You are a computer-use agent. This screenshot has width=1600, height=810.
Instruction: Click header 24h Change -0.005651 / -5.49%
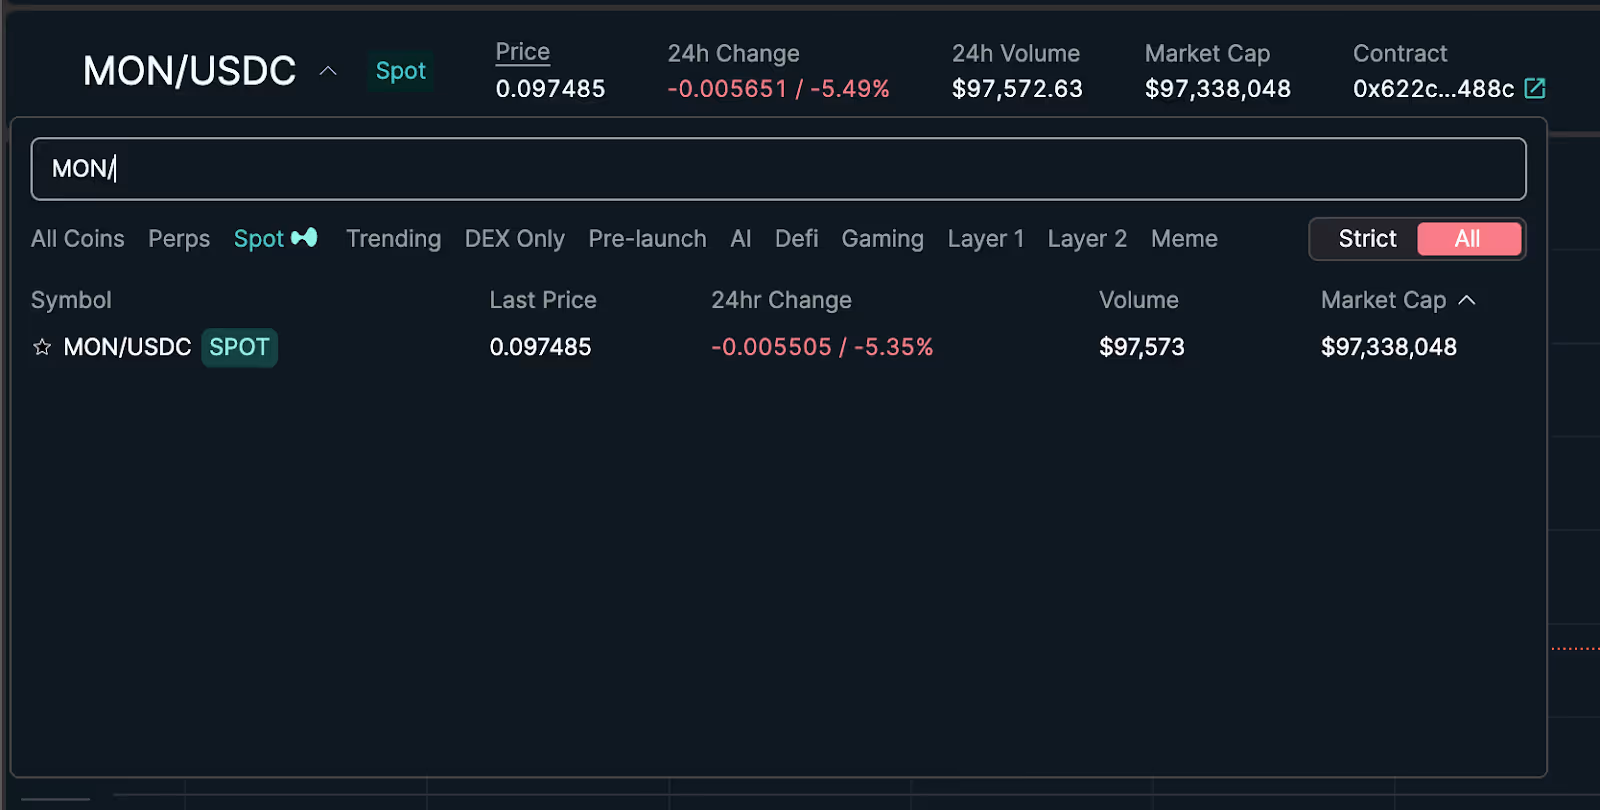(x=779, y=89)
